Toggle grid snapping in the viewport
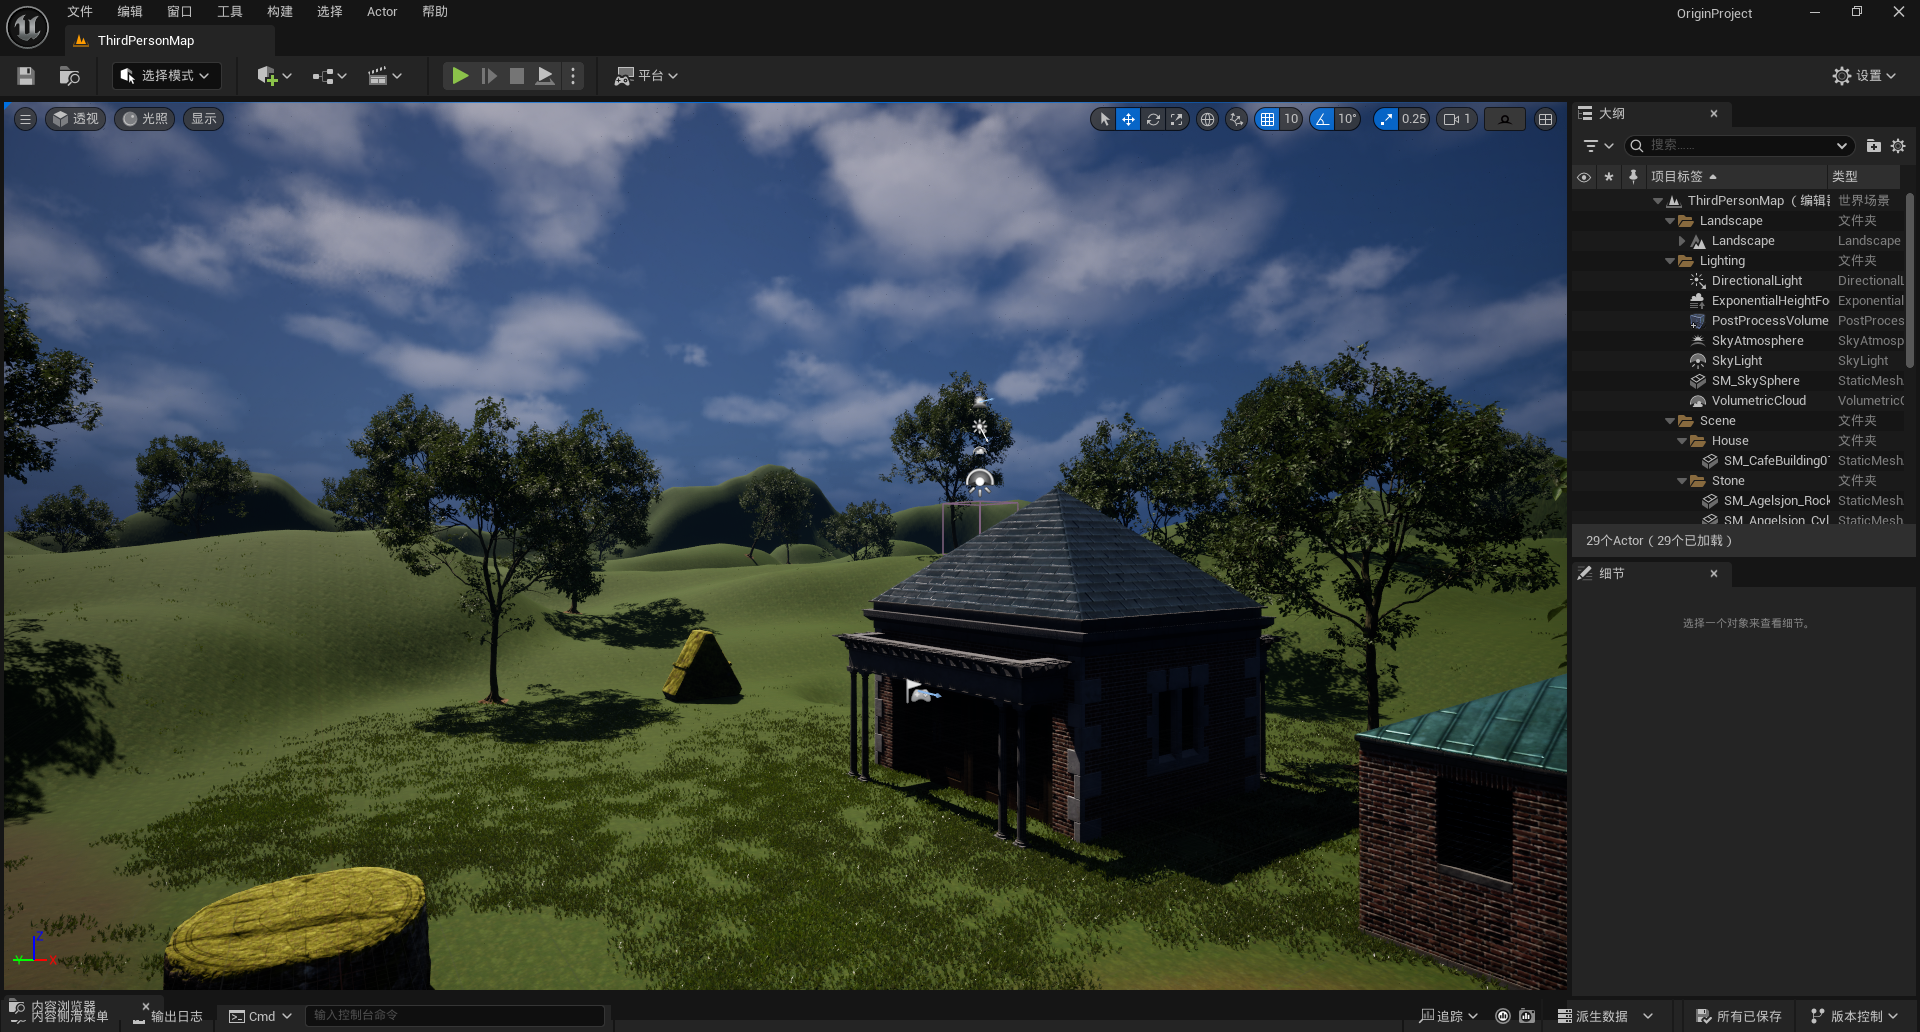Viewport: 1920px width, 1032px height. tap(1268, 119)
